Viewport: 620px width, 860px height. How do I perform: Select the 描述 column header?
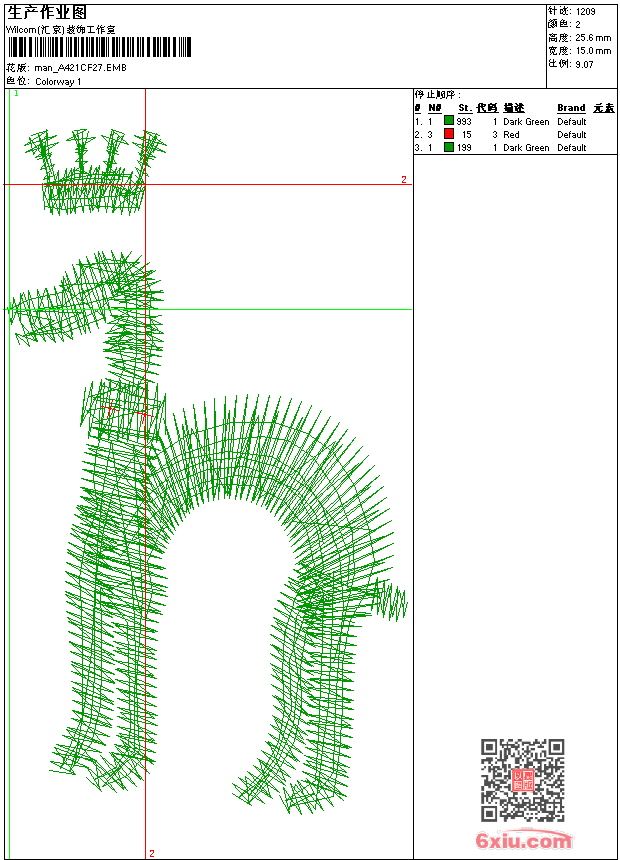513,108
